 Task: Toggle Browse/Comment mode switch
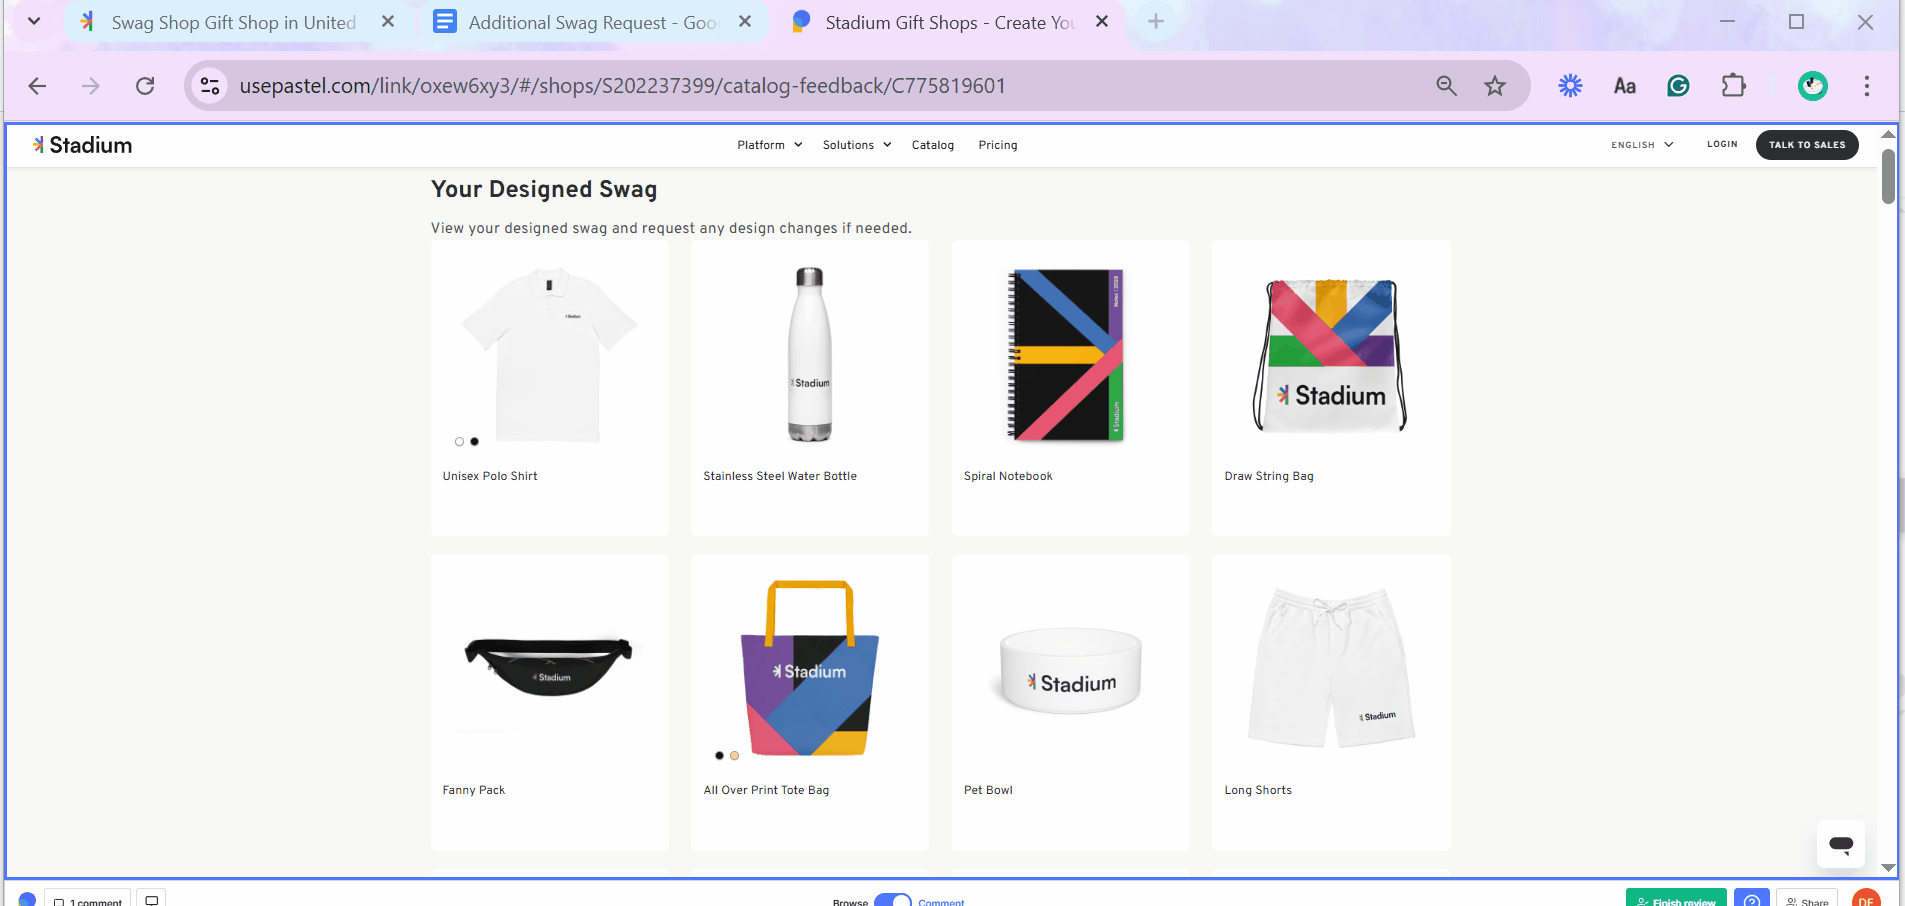click(893, 900)
